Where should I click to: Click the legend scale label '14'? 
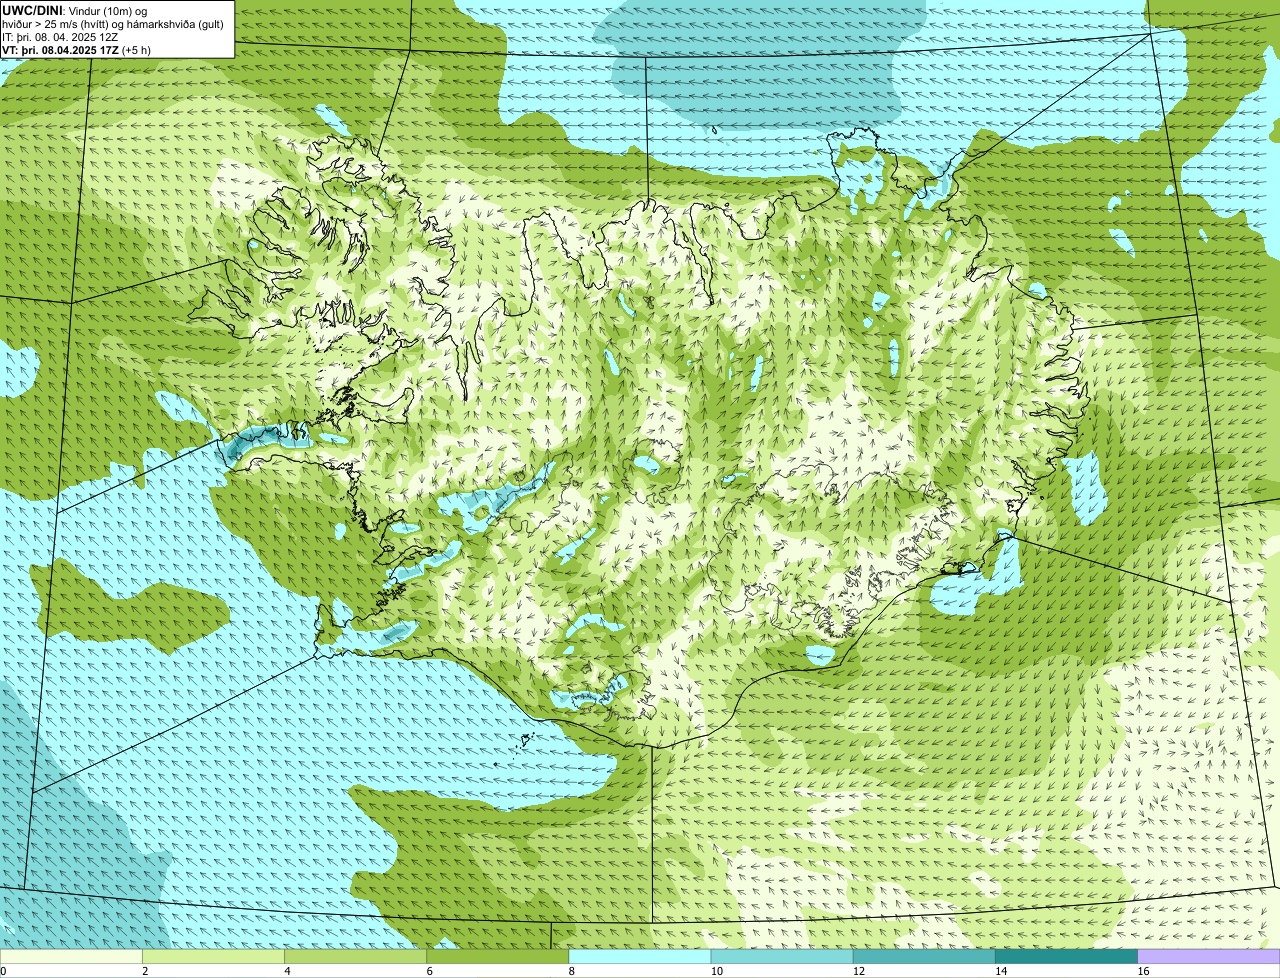1001,971
